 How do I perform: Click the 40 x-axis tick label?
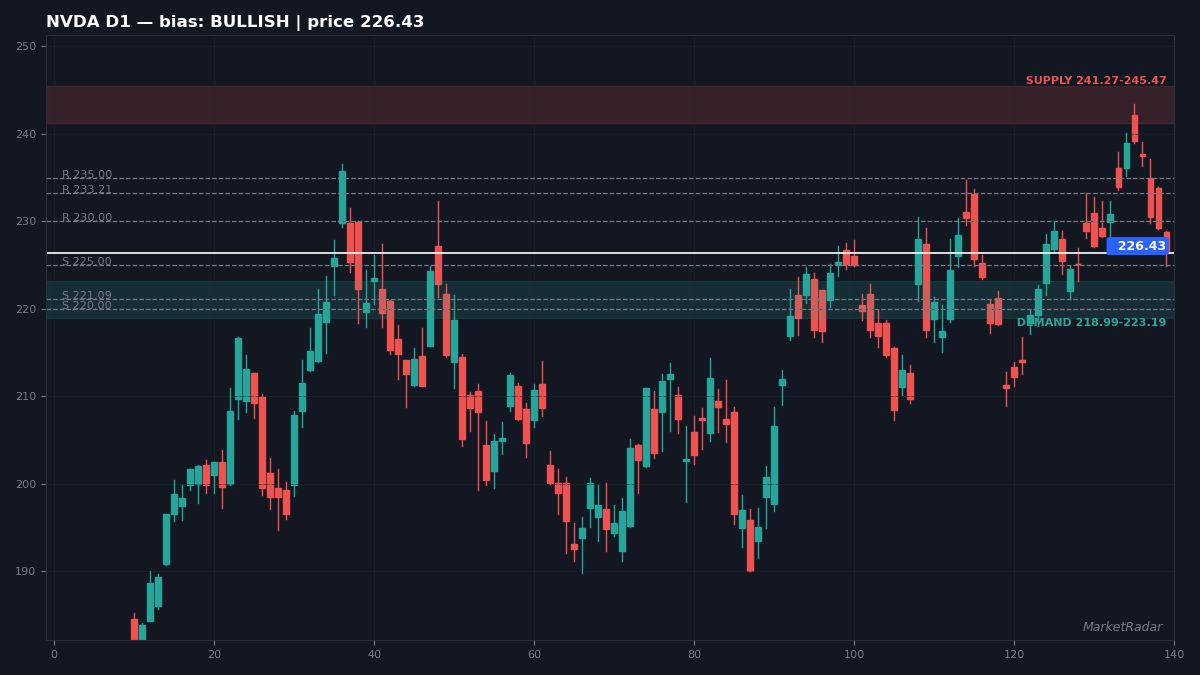374,654
